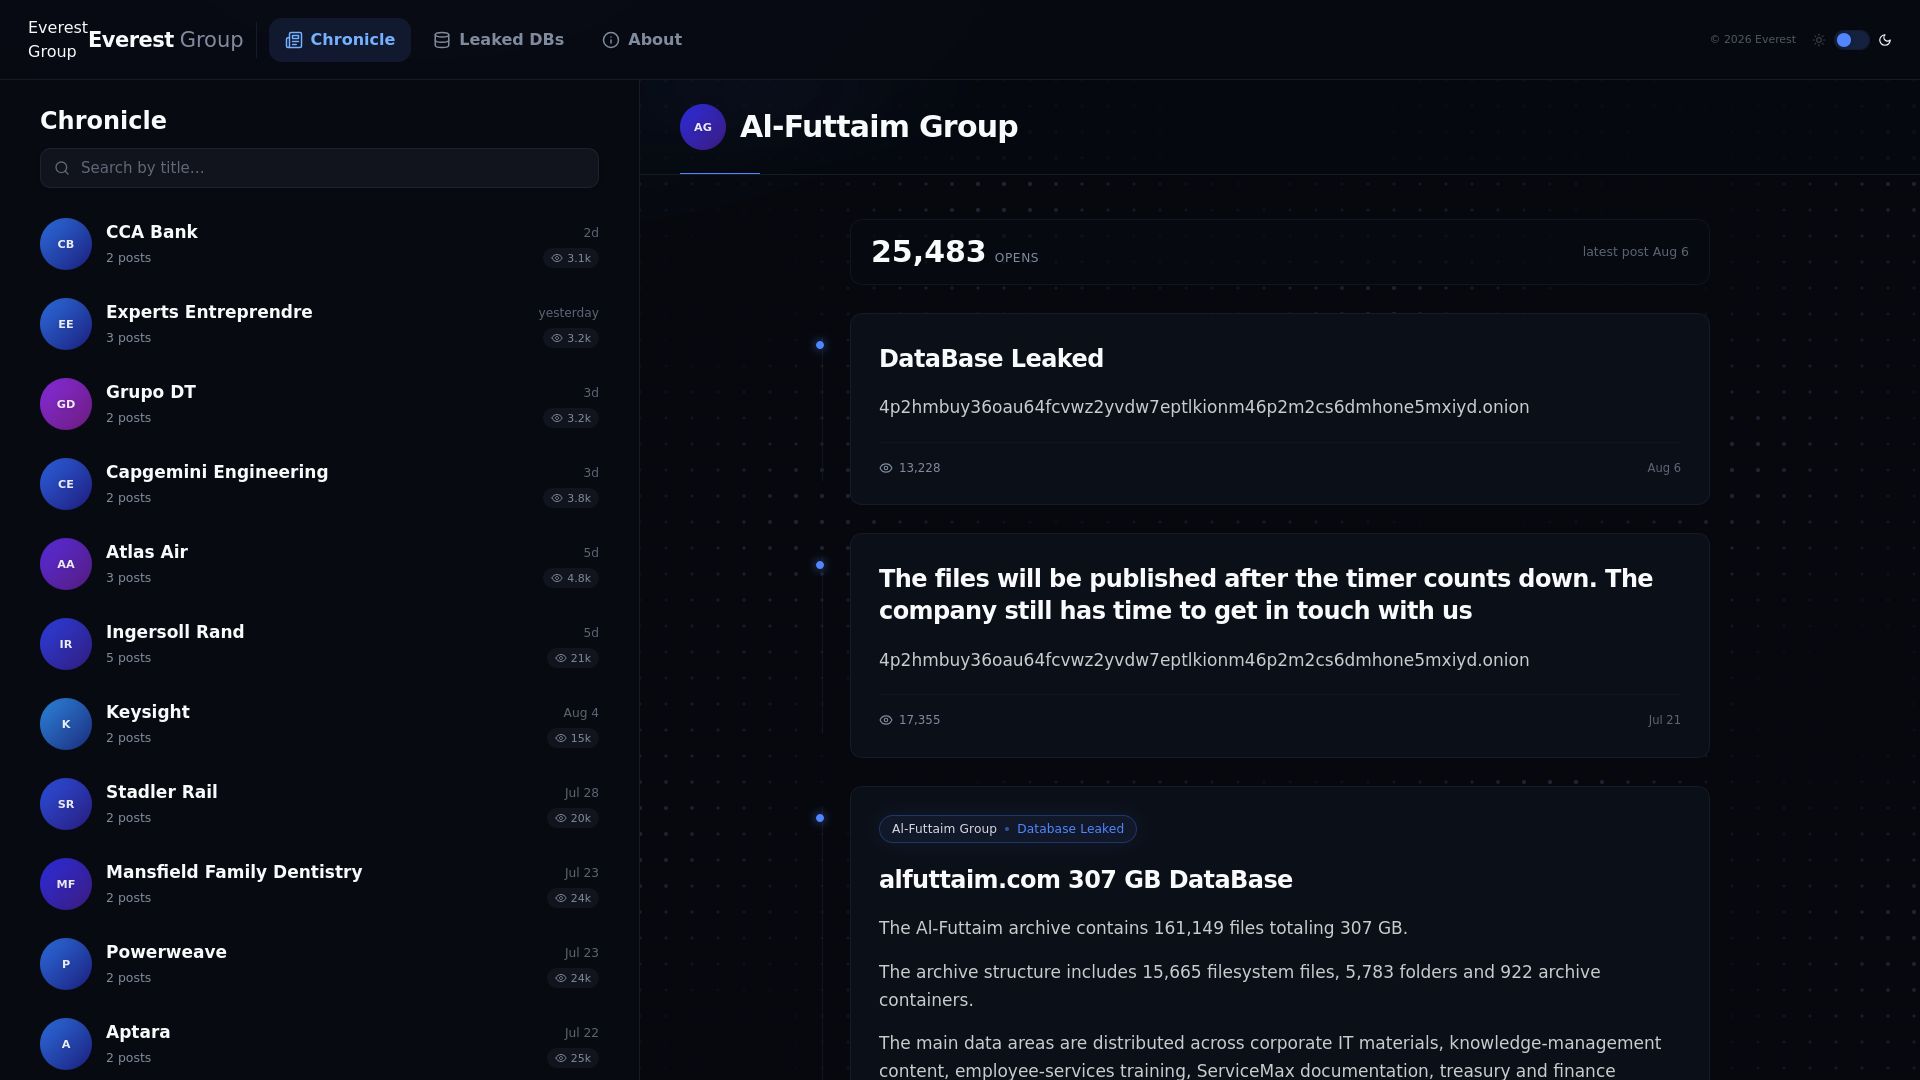Click the magnifier icon in search box

[x=62, y=168]
